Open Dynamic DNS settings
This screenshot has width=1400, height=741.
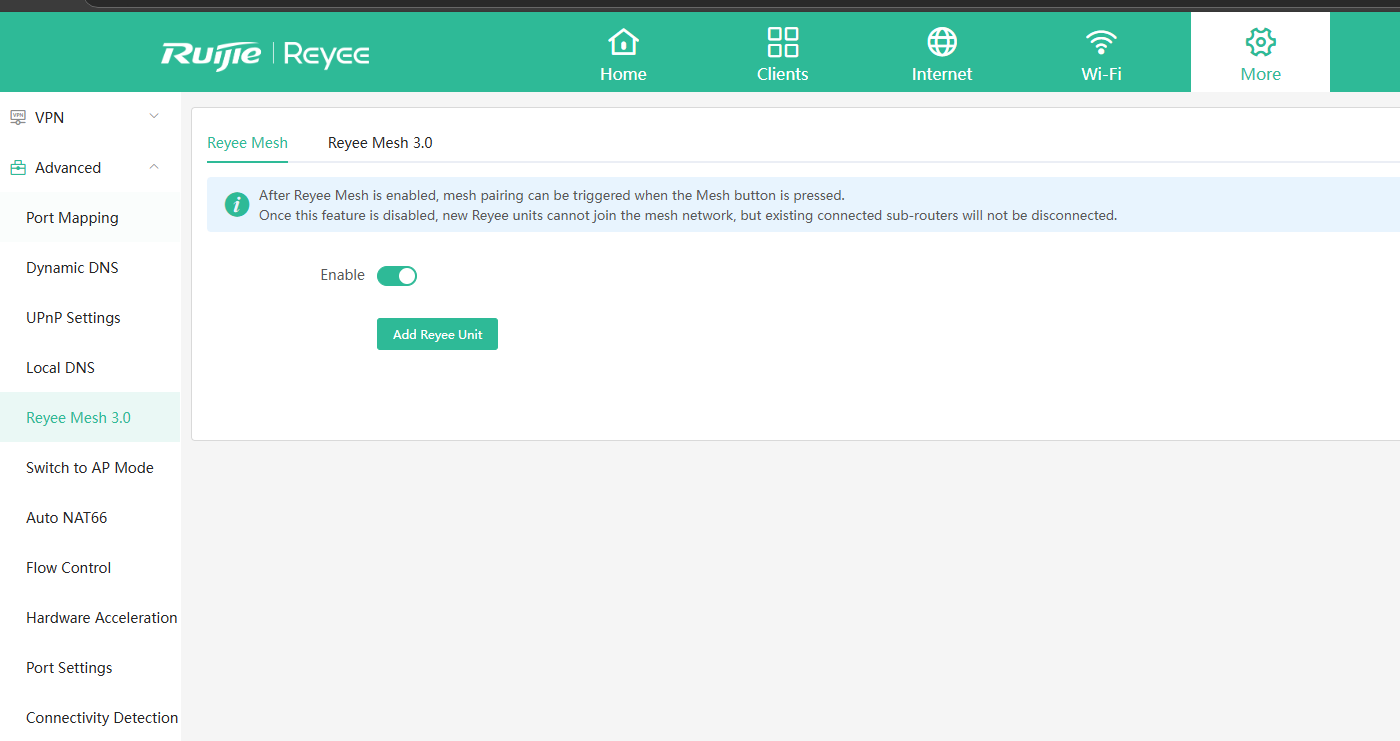pos(90,268)
